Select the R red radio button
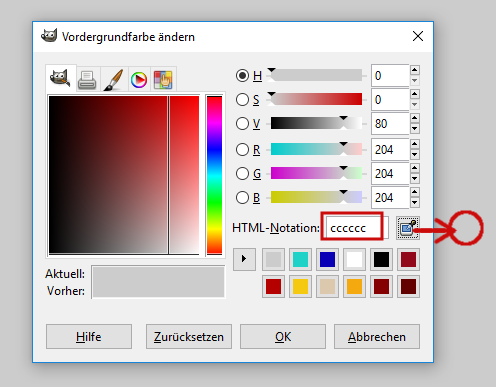 pyautogui.click(x=242, y=150)
